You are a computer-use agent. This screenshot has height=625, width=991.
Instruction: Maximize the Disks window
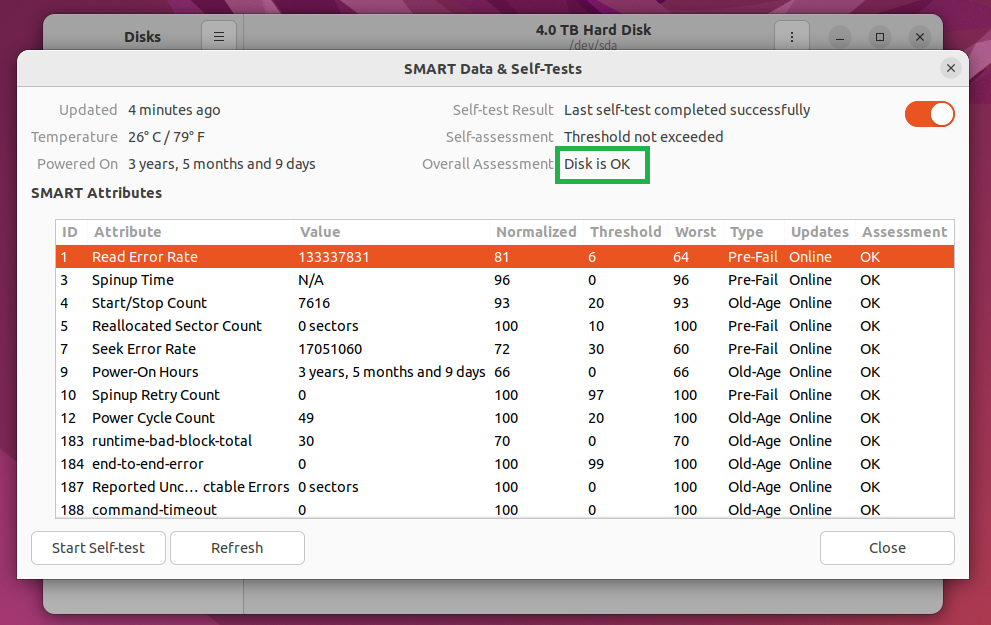pos(880,37)
